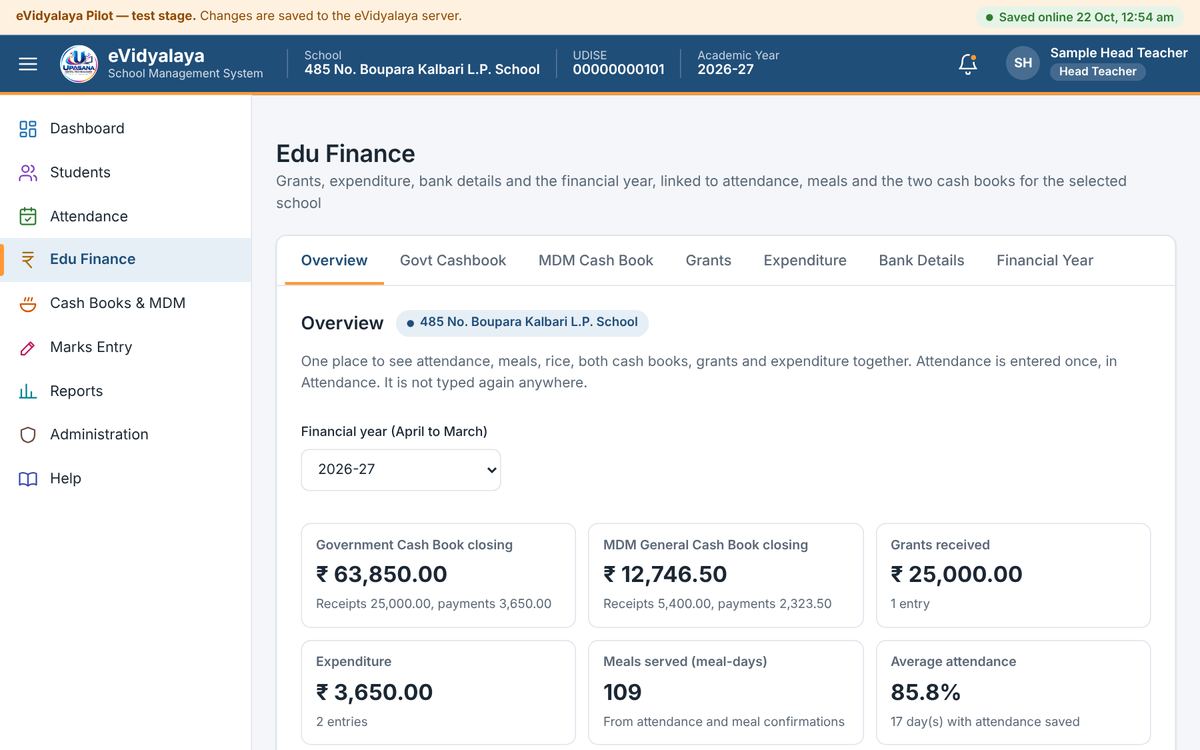Click the Saved online status pill
The width and height of the screenshot is (1200, 750).
[1080, 17]
